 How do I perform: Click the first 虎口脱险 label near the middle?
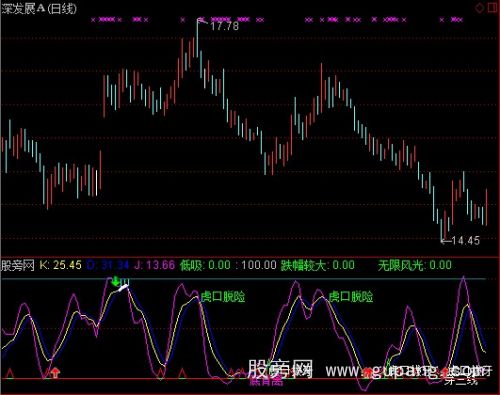click(x=223, y=296)
